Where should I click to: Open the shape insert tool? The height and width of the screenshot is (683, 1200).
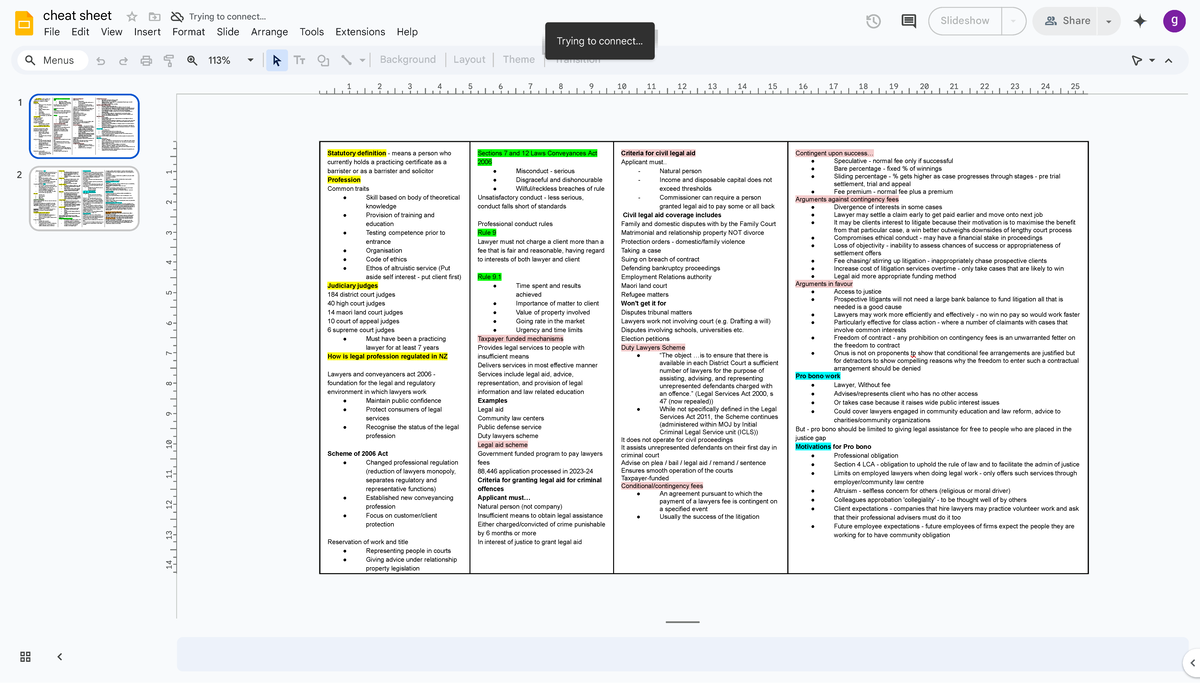(x=322, y=60)
